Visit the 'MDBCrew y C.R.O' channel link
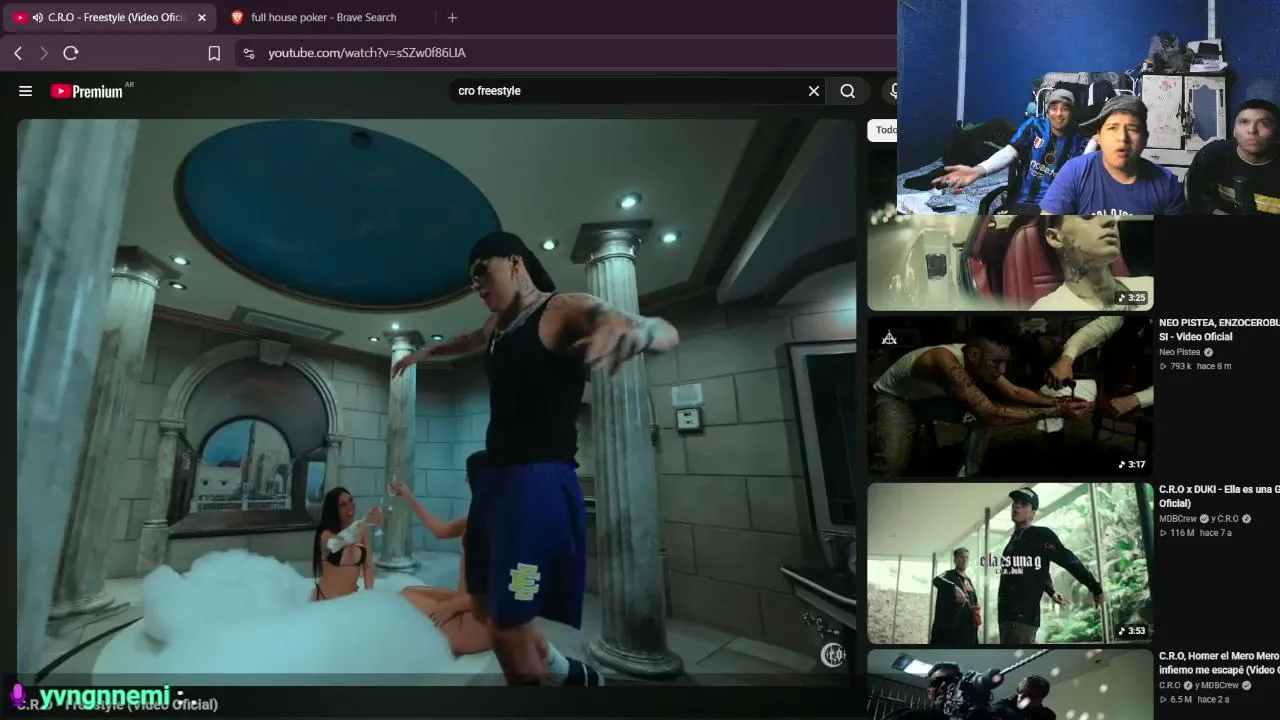Image resolution: width=1280 pixels, height=720 pixels. coord(1205,519)
